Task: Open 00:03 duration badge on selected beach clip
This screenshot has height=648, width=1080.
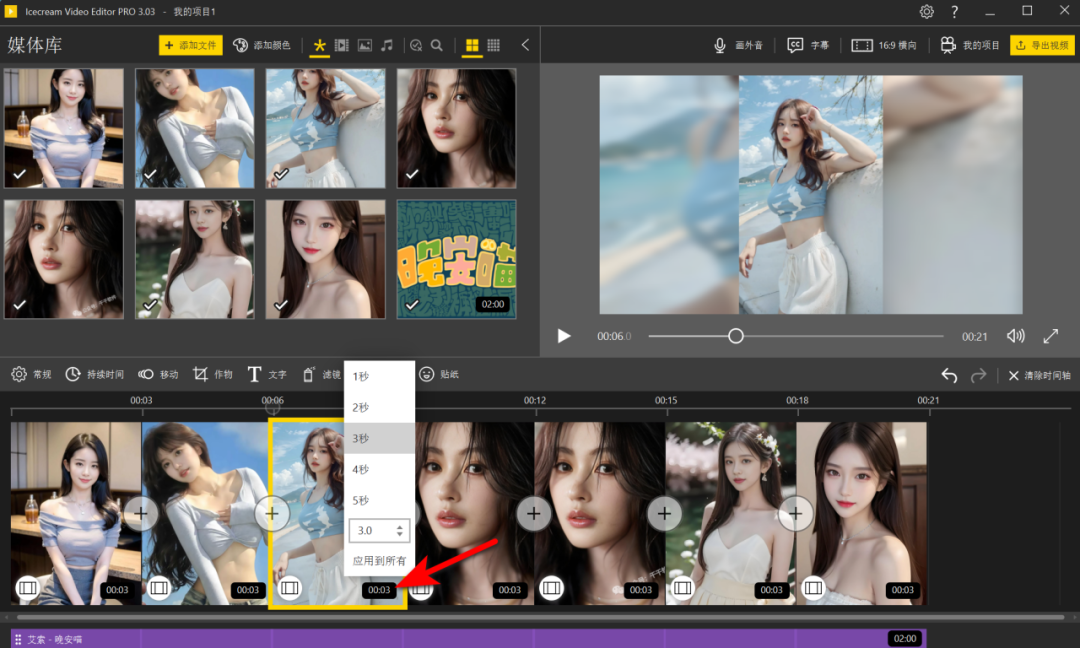Action: coord(379,589)
